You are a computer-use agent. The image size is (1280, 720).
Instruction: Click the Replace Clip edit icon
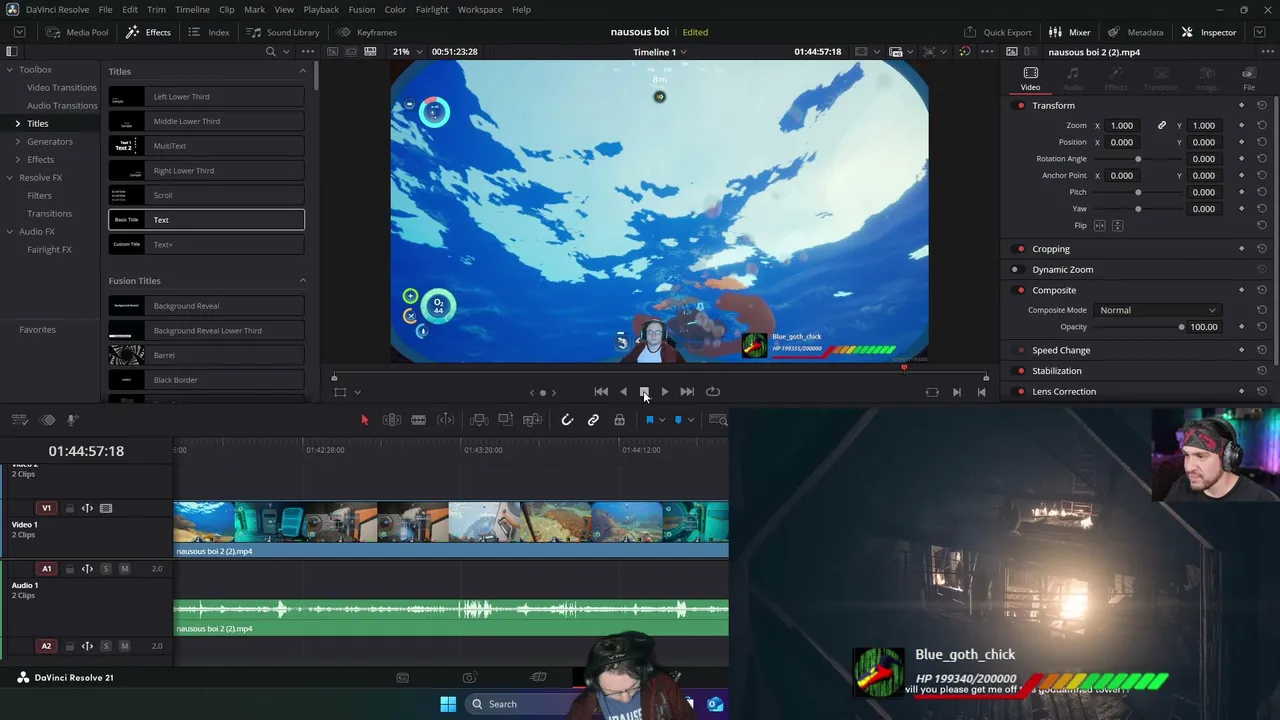click(x=533, y=420)
